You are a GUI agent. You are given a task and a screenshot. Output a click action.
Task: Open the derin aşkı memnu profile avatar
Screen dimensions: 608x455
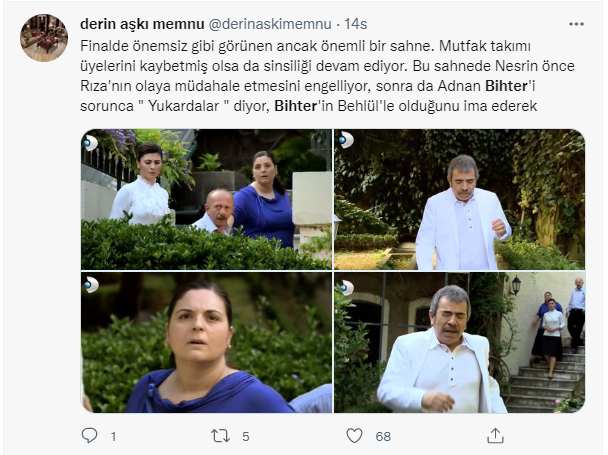tap(44, 38)
